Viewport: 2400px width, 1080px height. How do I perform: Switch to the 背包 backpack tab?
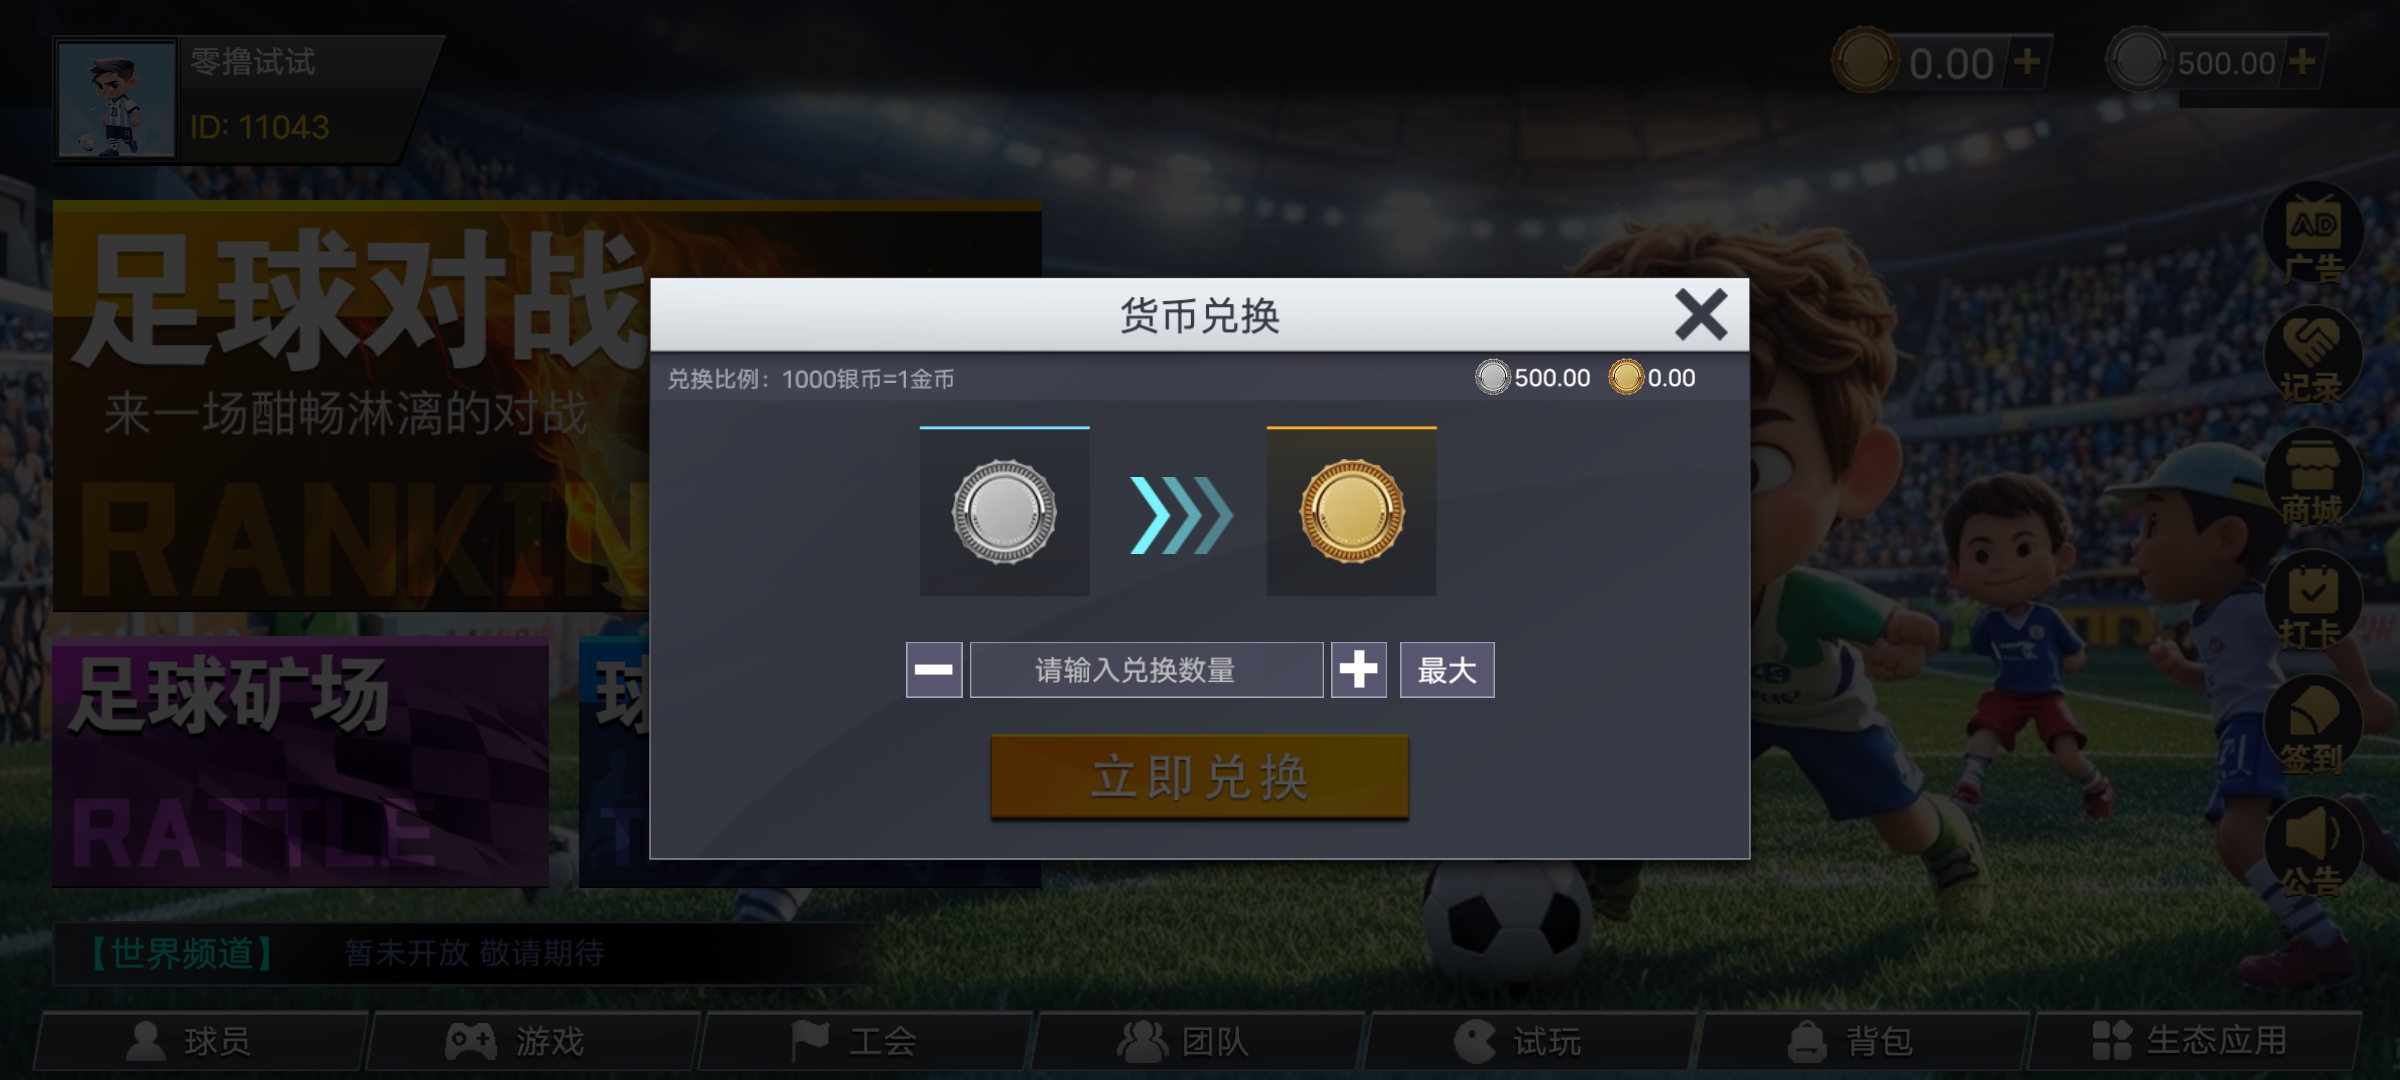1863,1041
